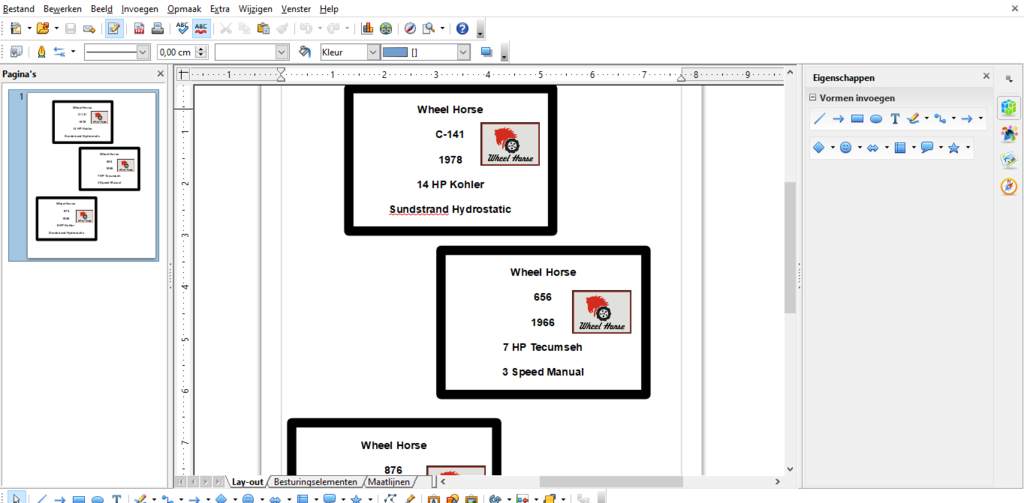This screenshot has width=1024, height=503.
Task: Select the Ellipse shape in sidebar panel
Action: coord(876,118)
